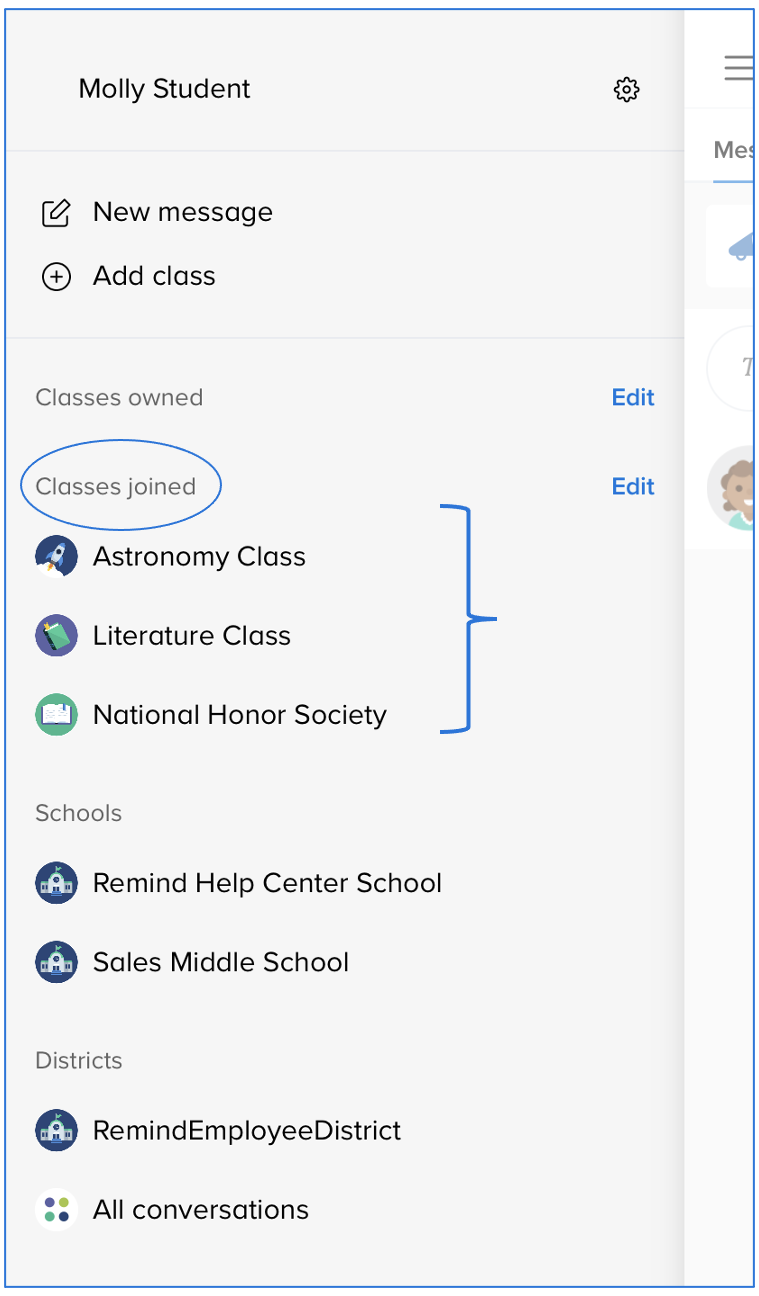Select National Honor Society

click(x=239, y=715)
